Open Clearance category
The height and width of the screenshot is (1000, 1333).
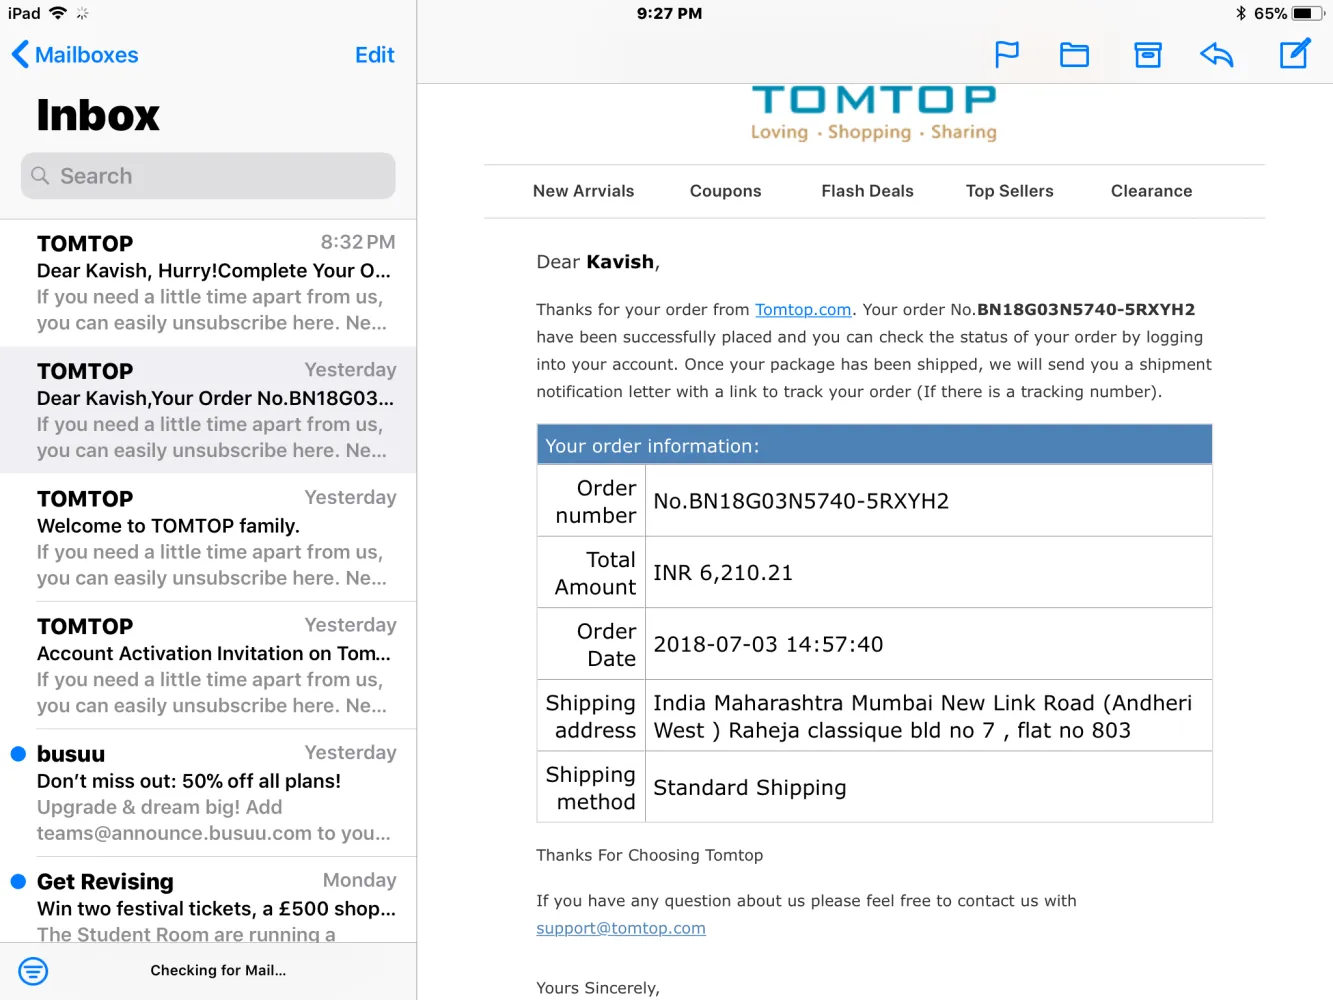pos(1151,191)
